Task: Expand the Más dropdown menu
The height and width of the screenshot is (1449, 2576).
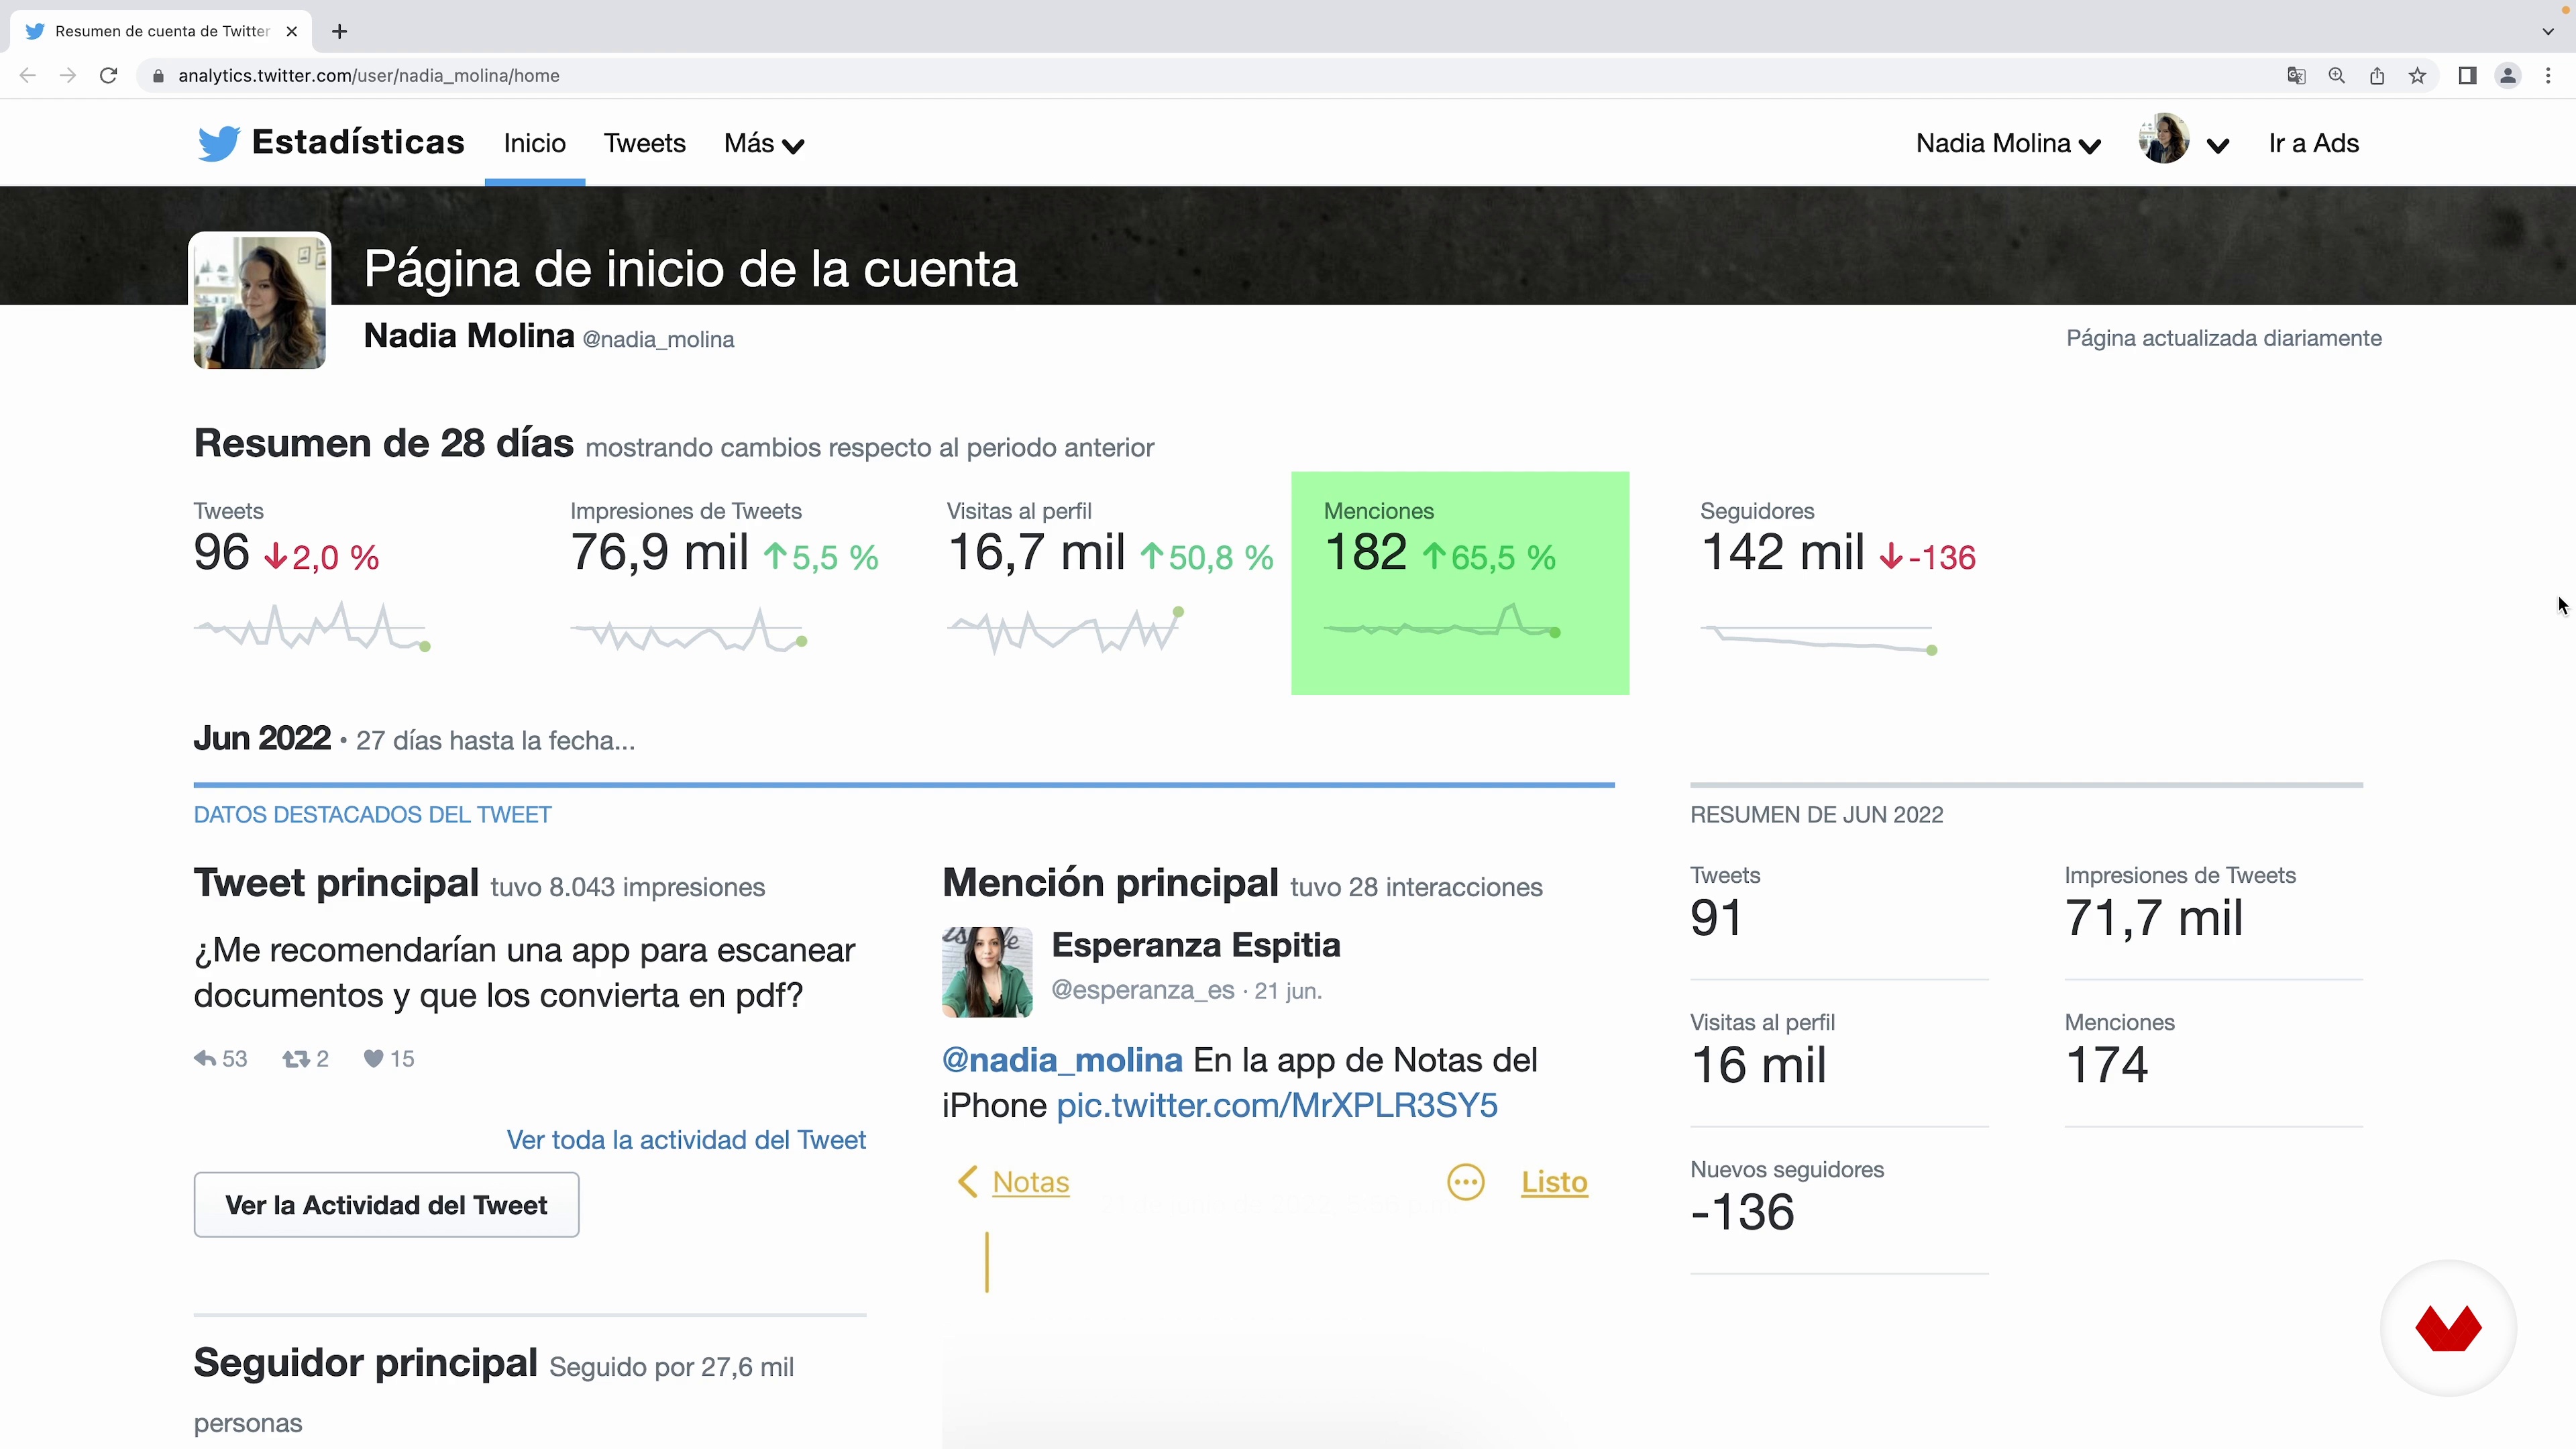Action: point(764,143)
